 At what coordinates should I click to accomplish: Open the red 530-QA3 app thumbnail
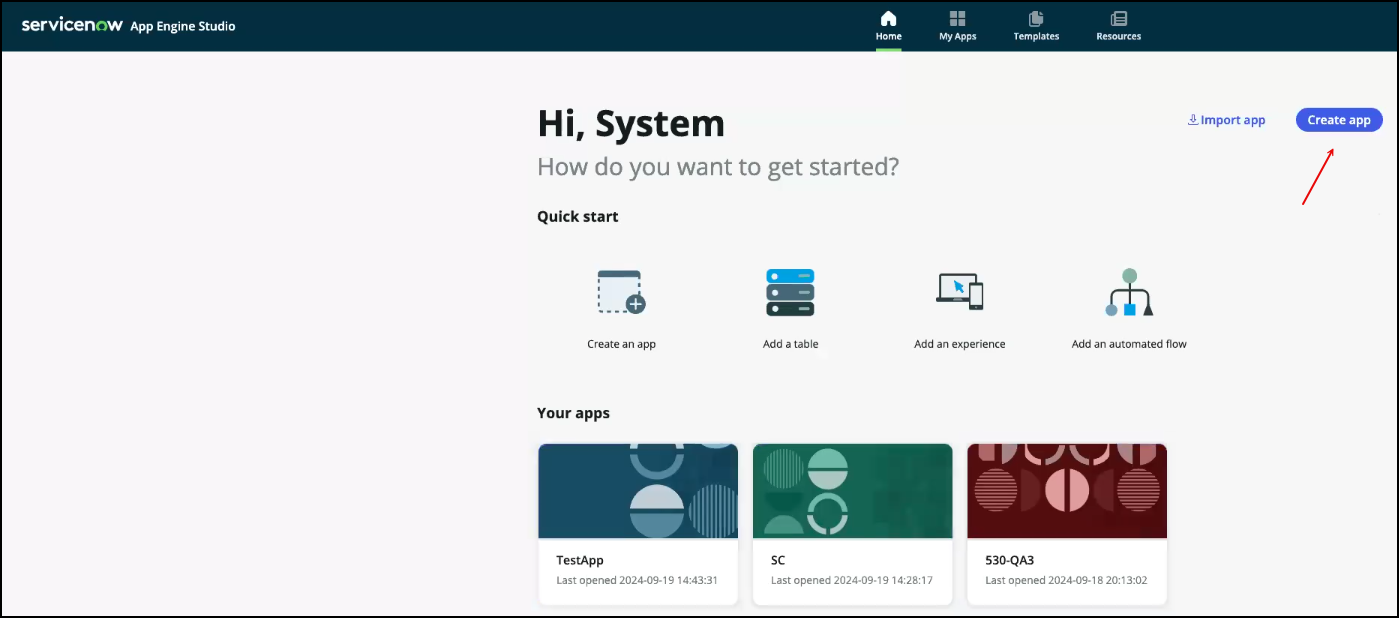click(1066, 491)
